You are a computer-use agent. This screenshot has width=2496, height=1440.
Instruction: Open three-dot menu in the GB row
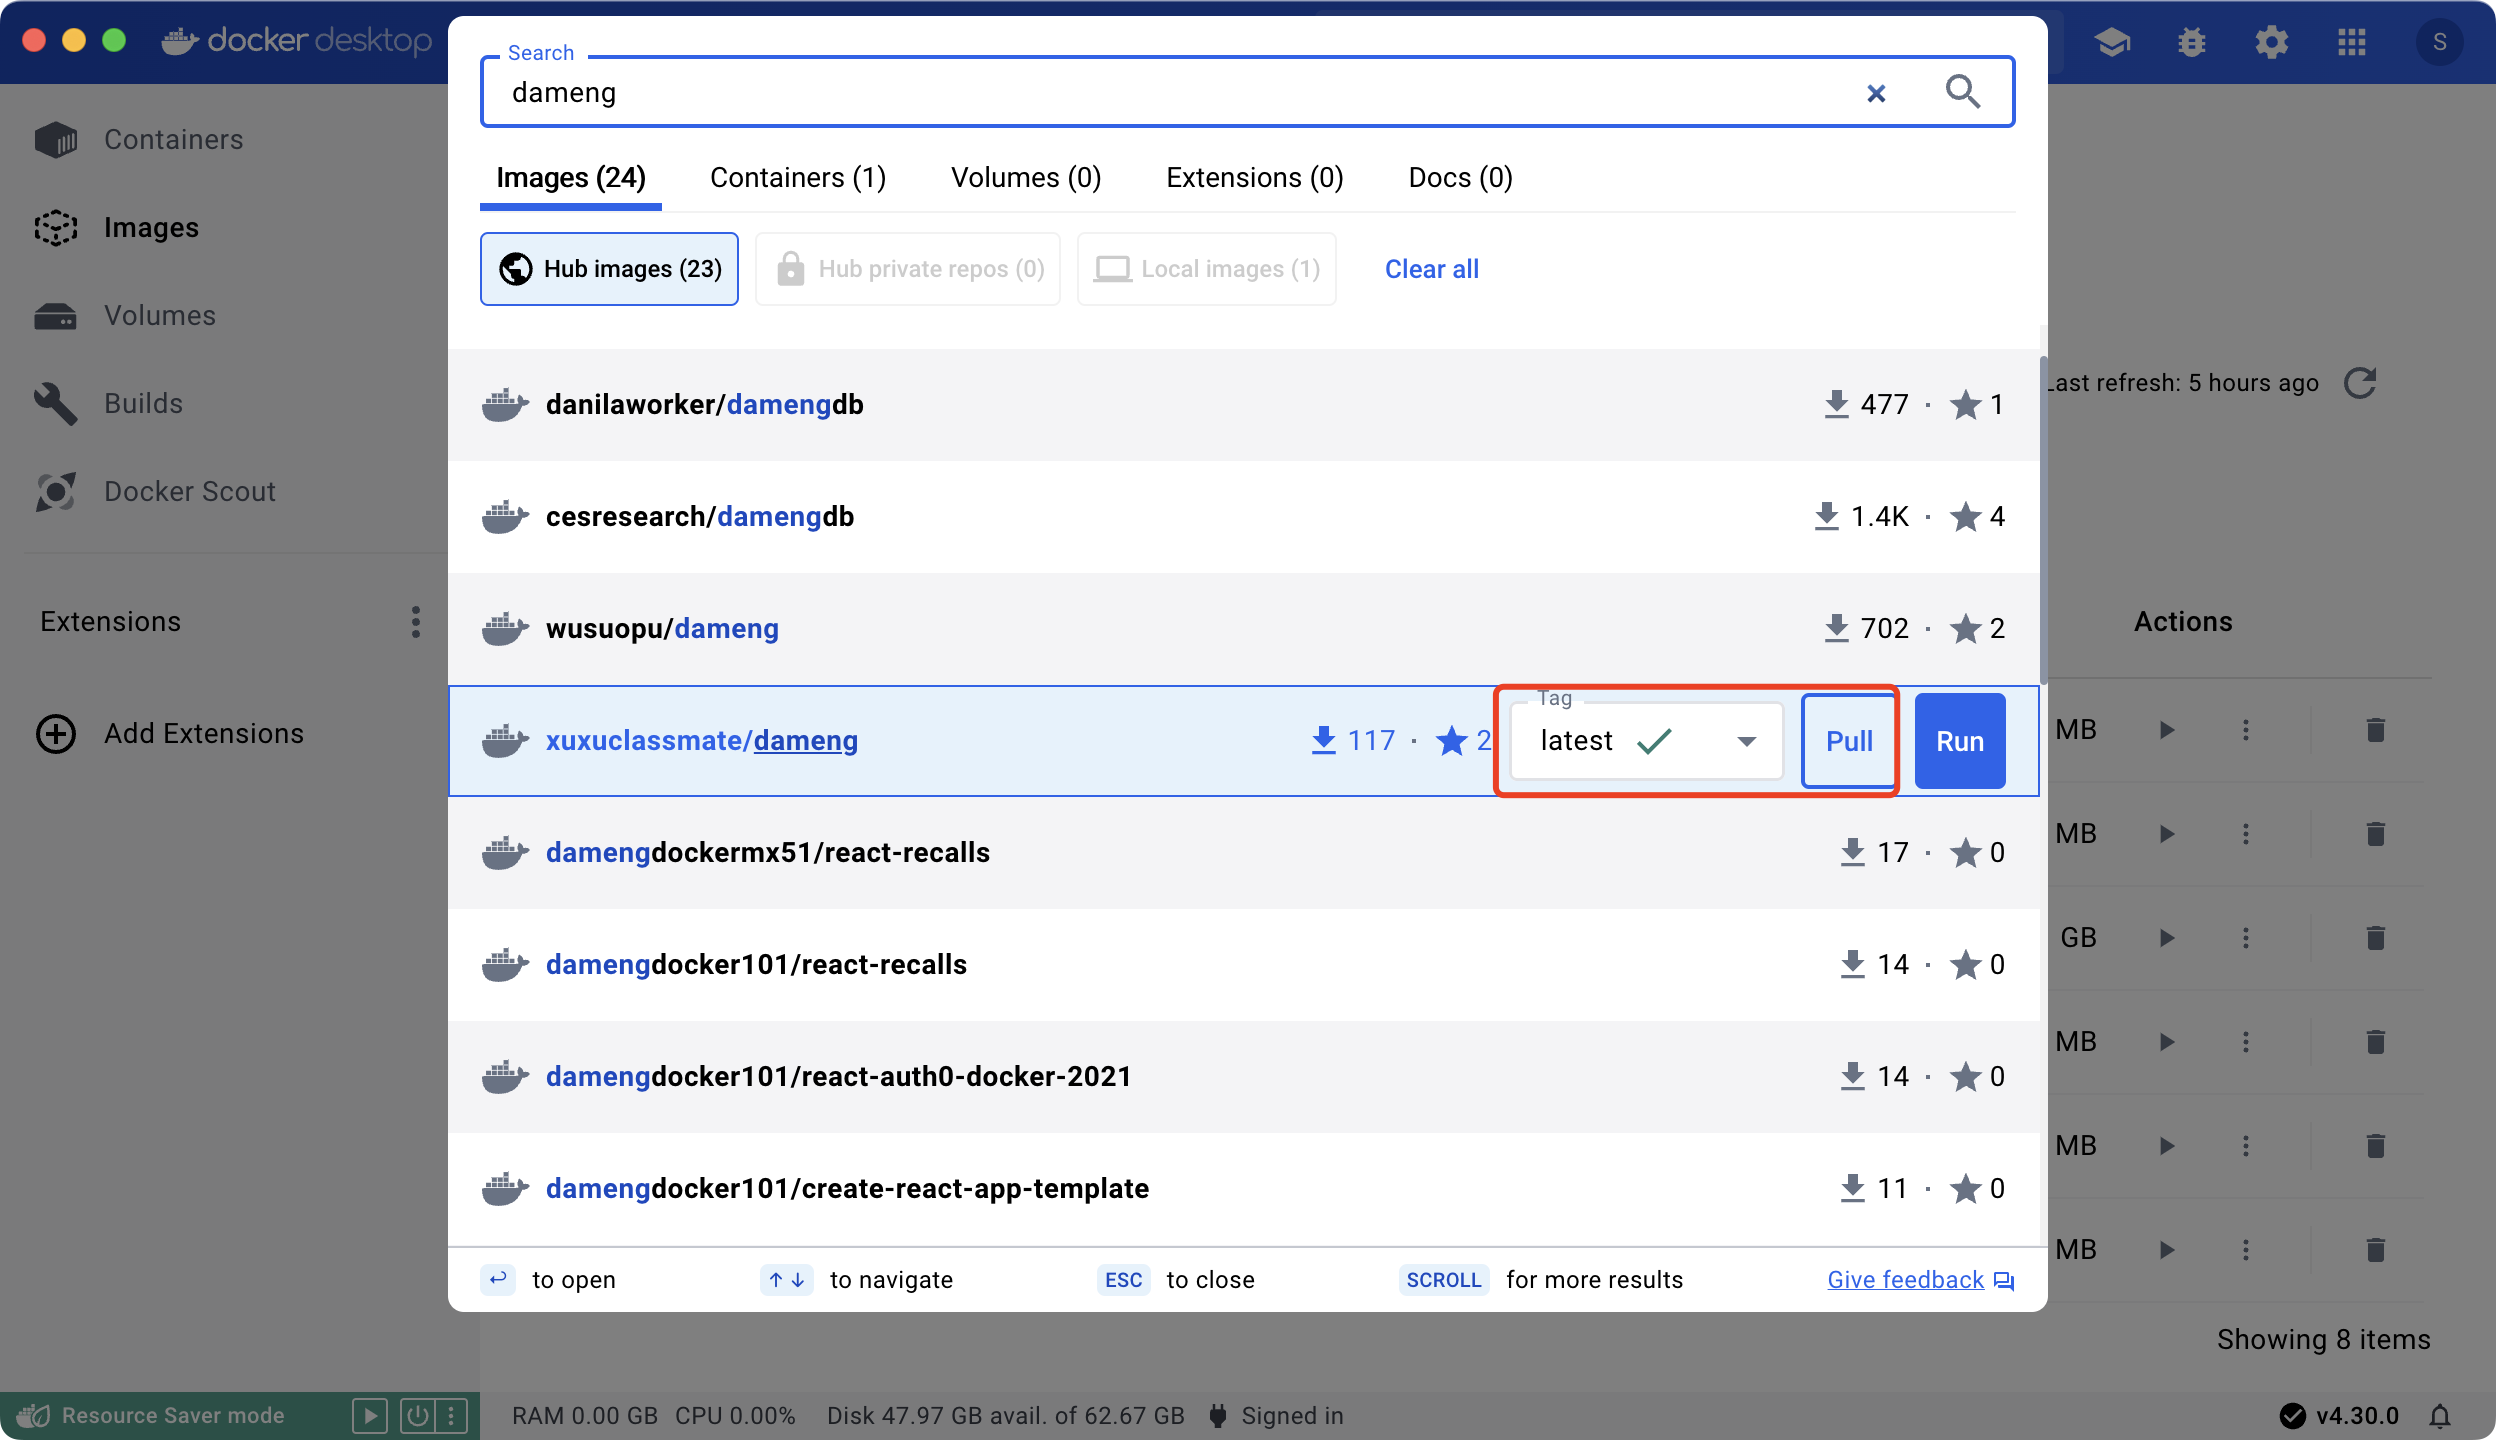coord(2246,937)
